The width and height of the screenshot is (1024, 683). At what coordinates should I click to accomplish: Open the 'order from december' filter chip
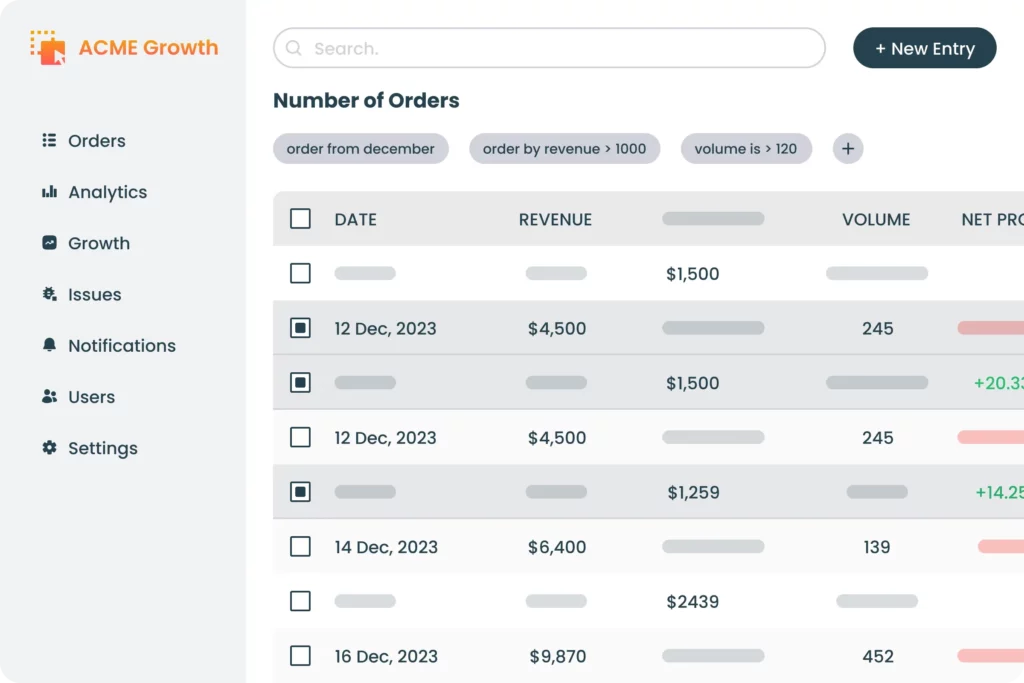(361, 148)
